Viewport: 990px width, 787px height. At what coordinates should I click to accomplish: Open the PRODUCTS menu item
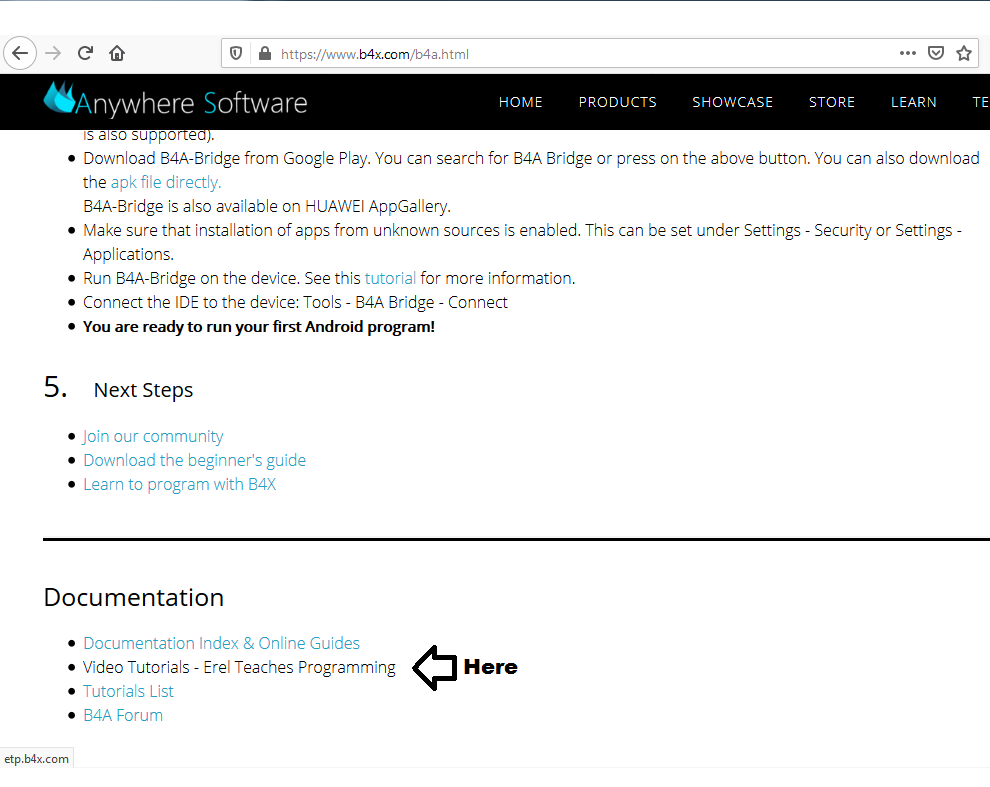click(x=617, y=102)
